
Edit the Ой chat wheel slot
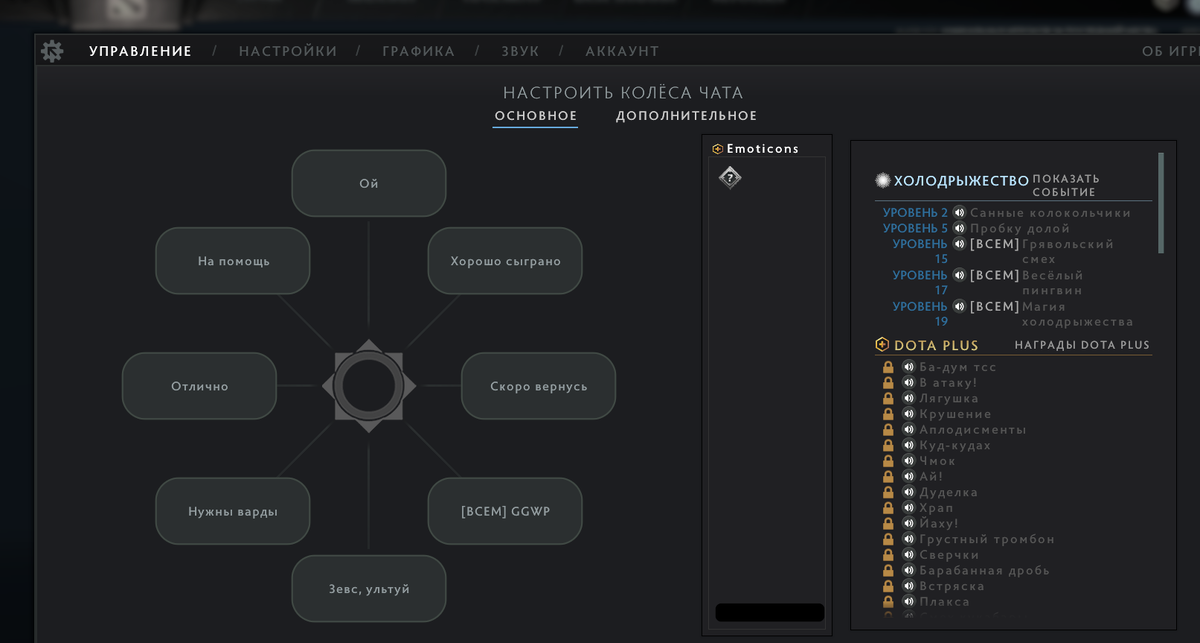tap(368, 183)
